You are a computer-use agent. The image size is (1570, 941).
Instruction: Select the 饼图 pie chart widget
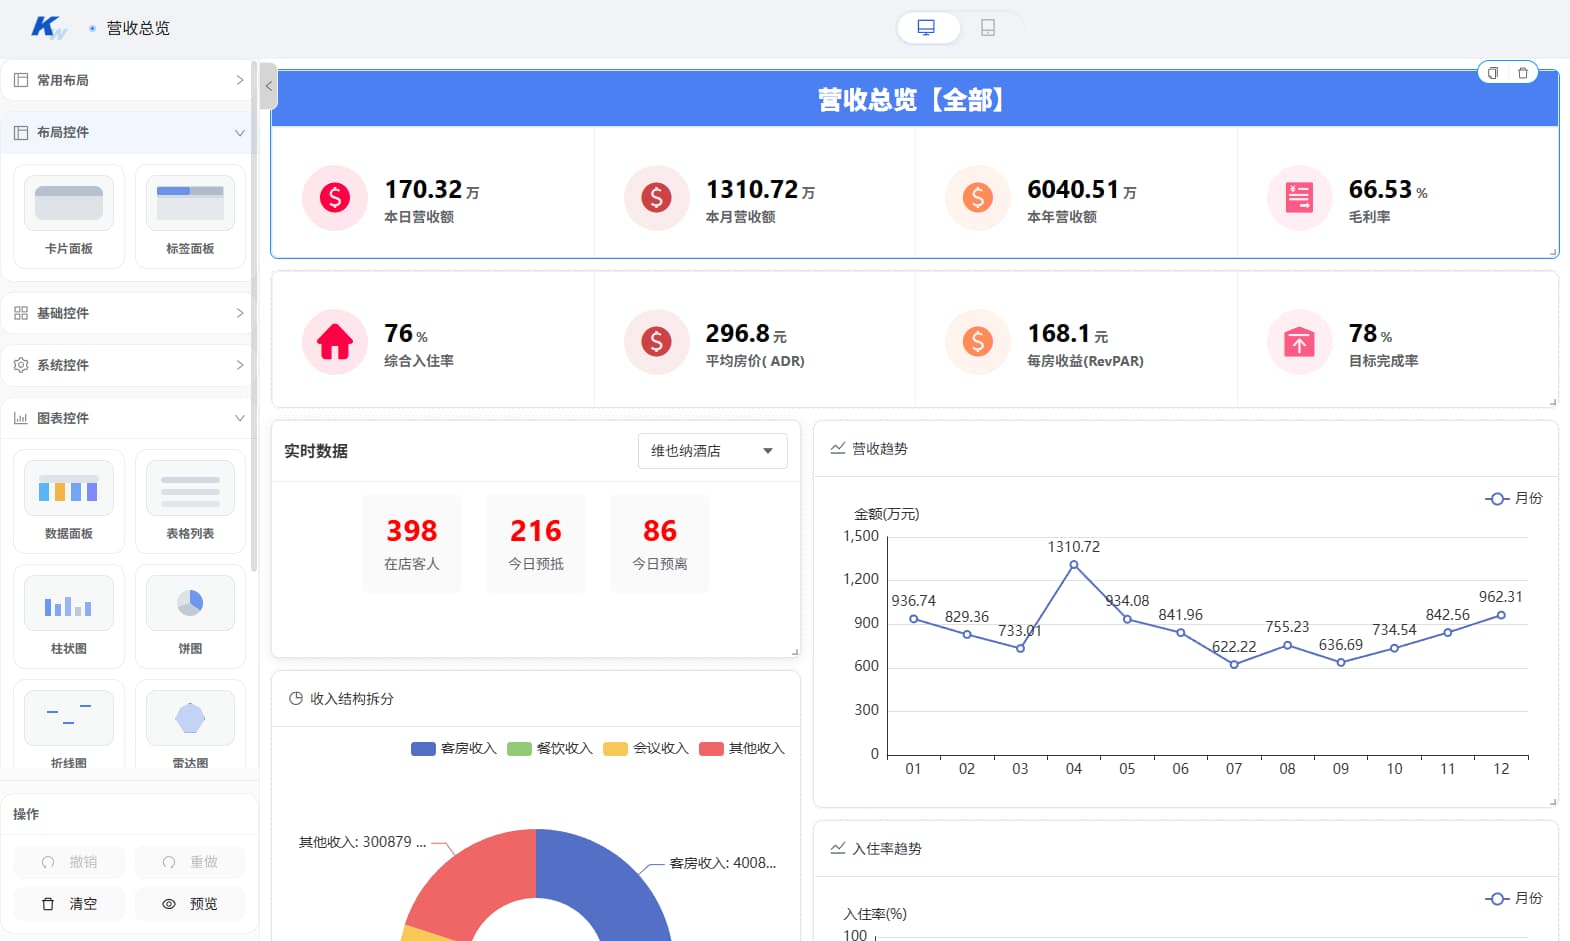(x=190, y=617)
